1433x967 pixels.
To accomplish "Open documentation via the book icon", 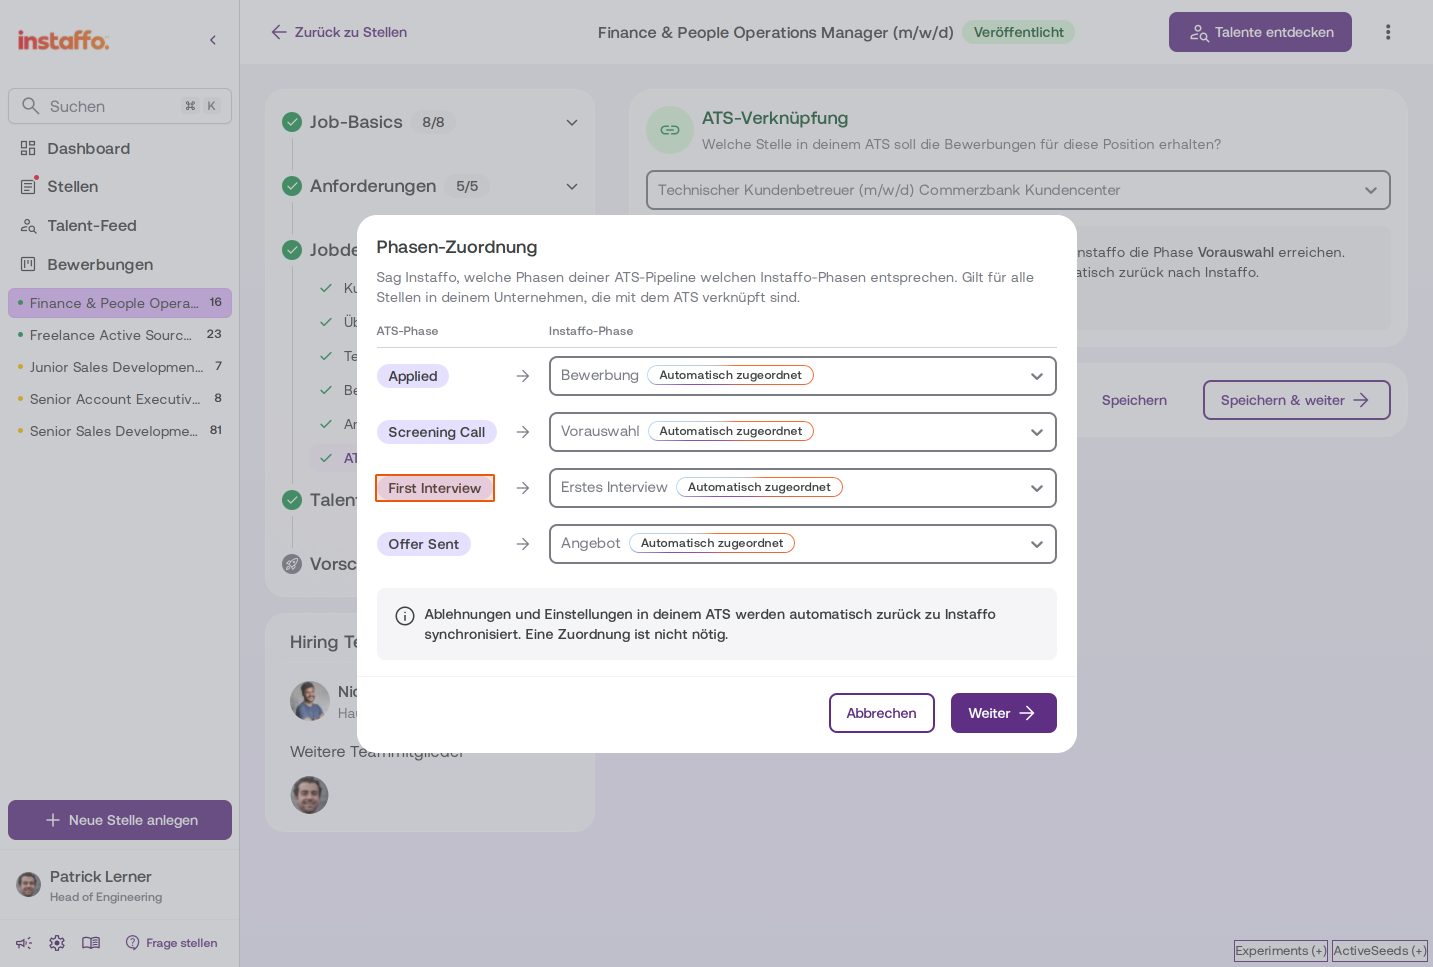I will pos(91,943).
